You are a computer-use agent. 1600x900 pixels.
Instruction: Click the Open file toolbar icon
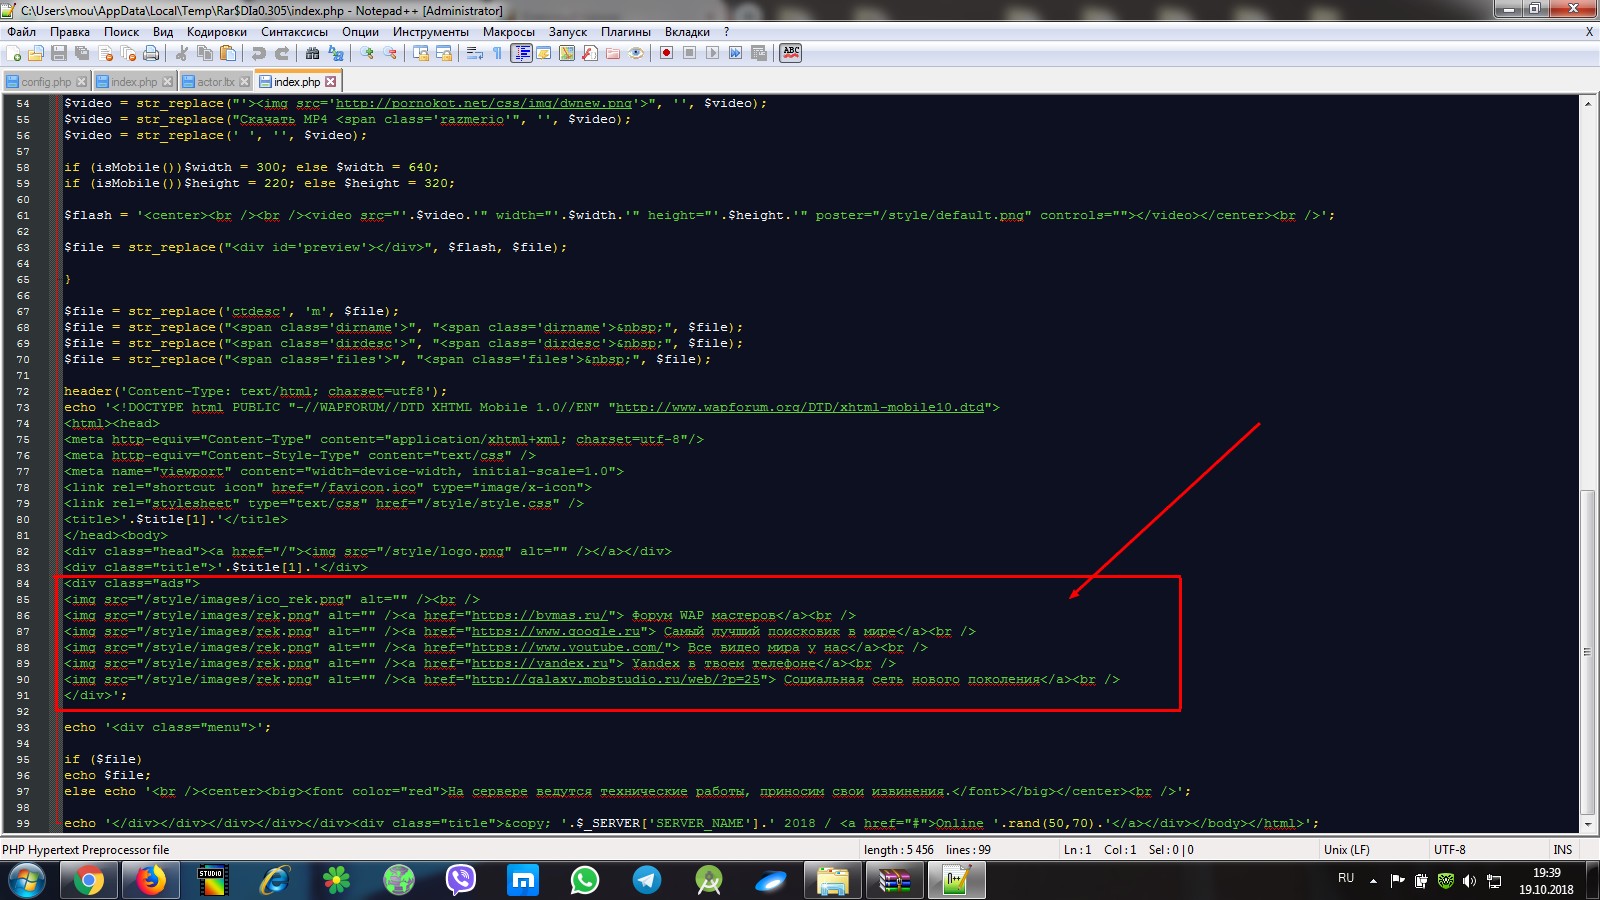pos(36,53)
